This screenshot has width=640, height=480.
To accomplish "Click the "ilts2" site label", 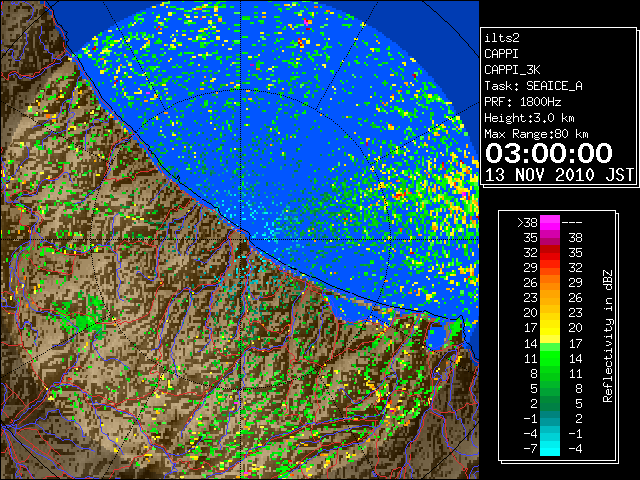I will (502, 38).
